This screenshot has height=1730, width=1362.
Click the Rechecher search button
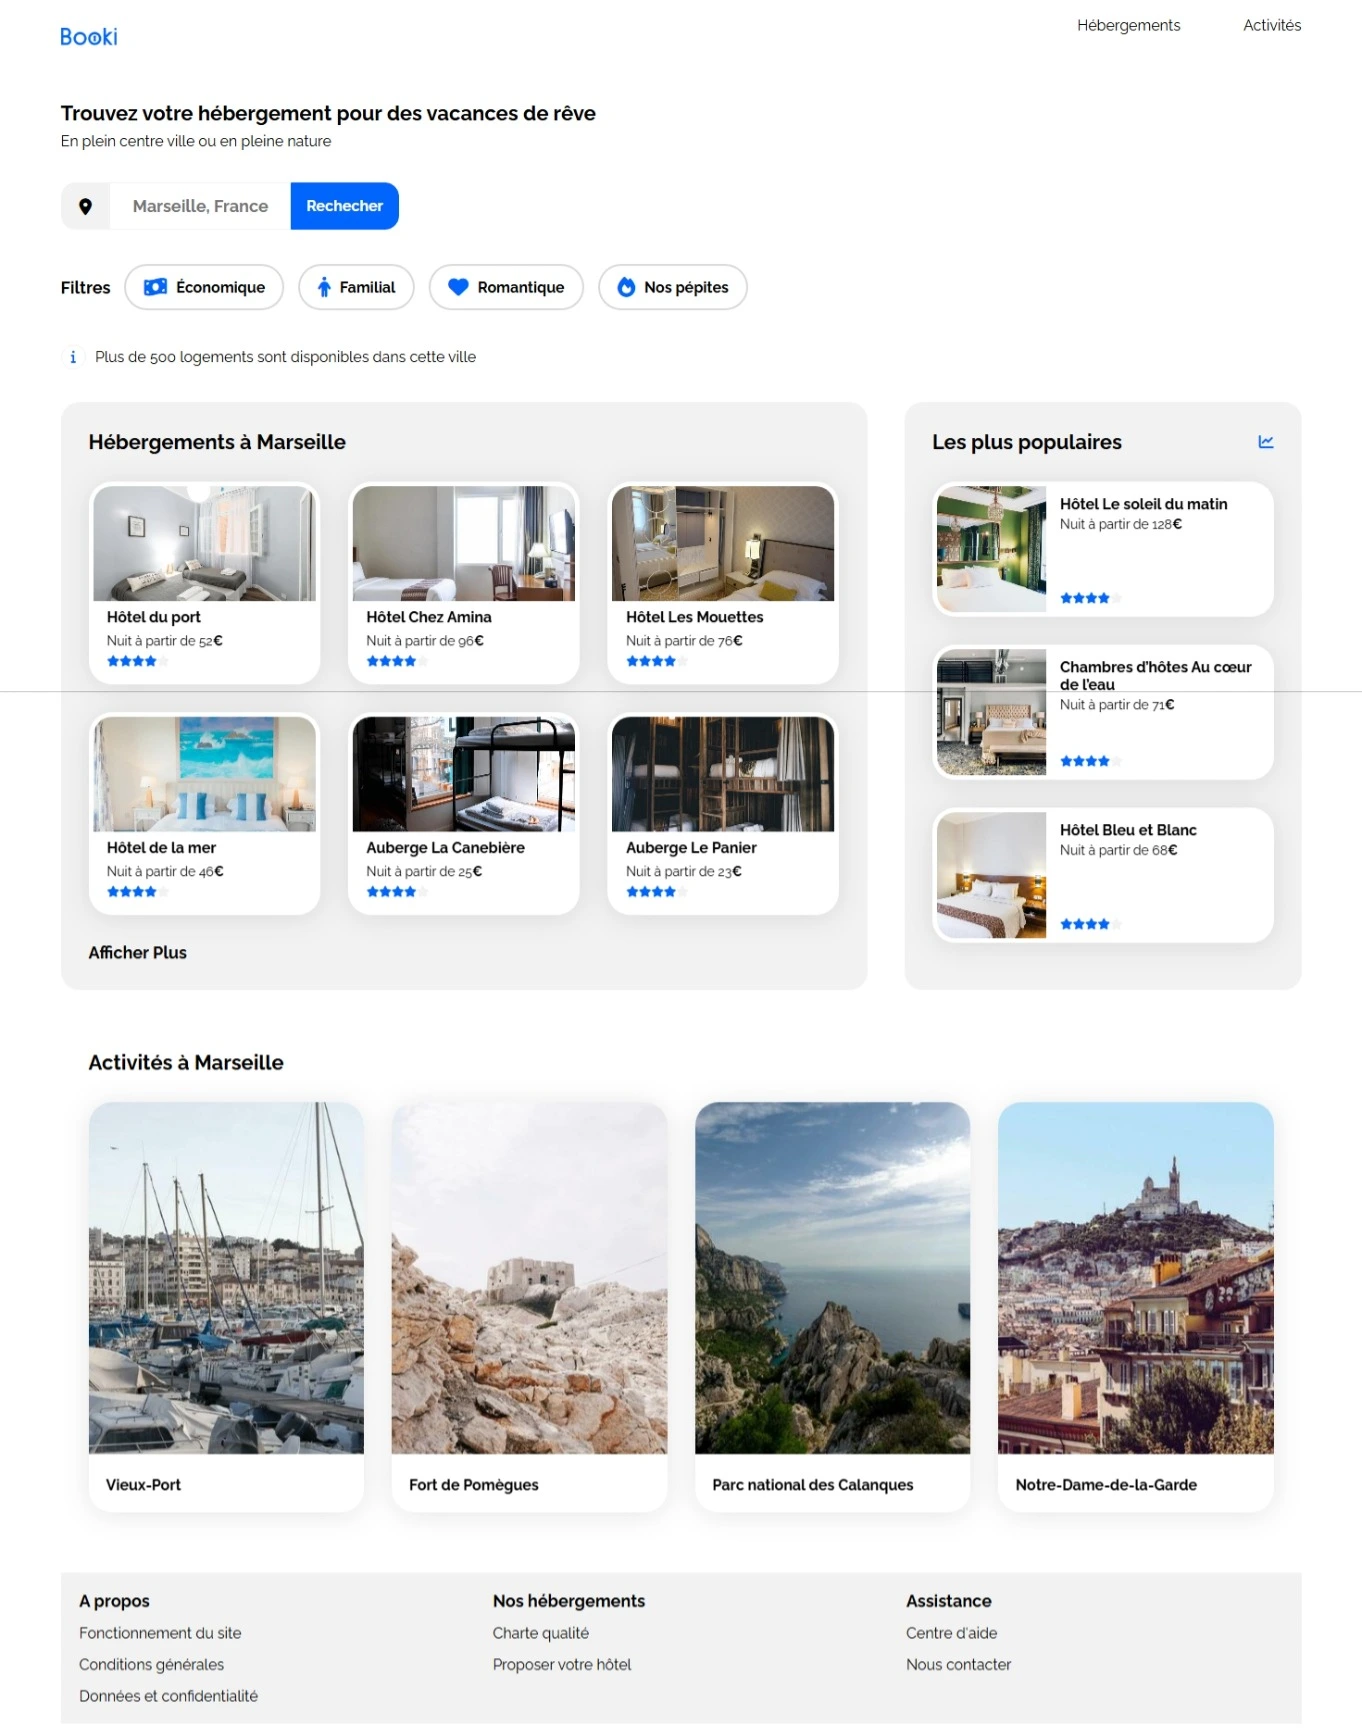[344, 206]
